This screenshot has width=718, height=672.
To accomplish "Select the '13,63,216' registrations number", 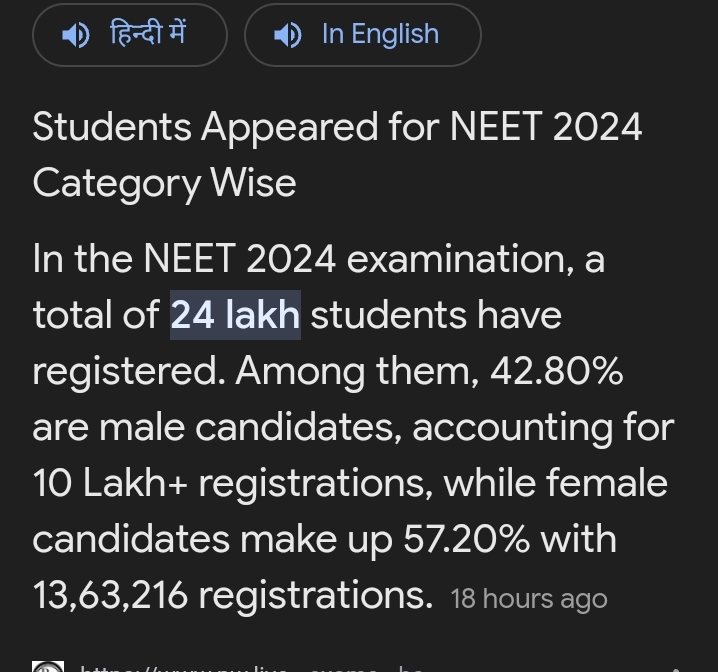I will point(110,595).
